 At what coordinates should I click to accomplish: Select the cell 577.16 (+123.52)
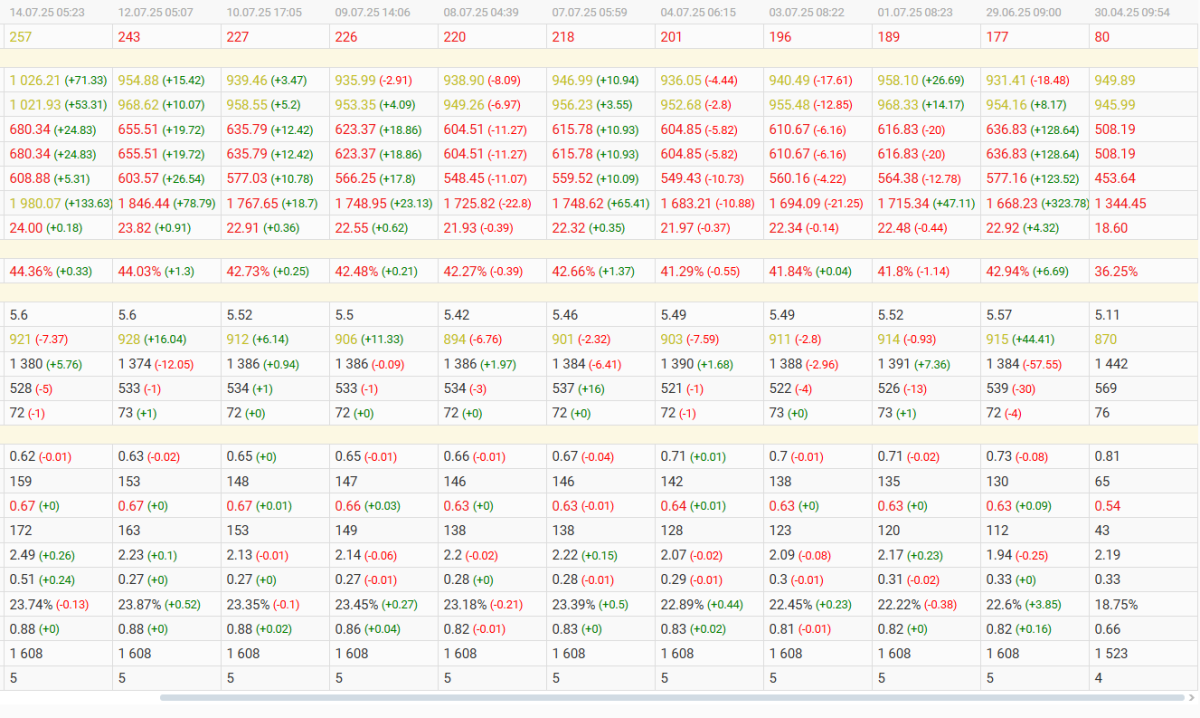(1033, 179)
